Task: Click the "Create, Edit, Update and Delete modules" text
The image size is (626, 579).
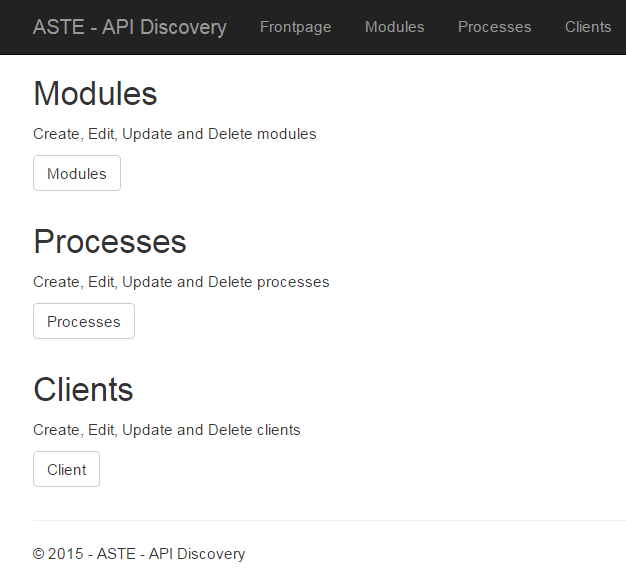Action: coord(174,134)
